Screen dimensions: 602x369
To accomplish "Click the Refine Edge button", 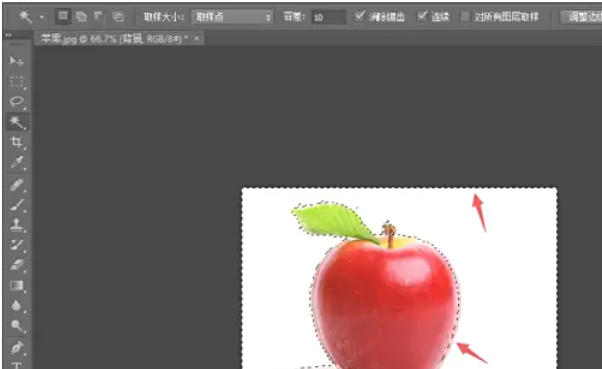I will [x=581, y=17].
